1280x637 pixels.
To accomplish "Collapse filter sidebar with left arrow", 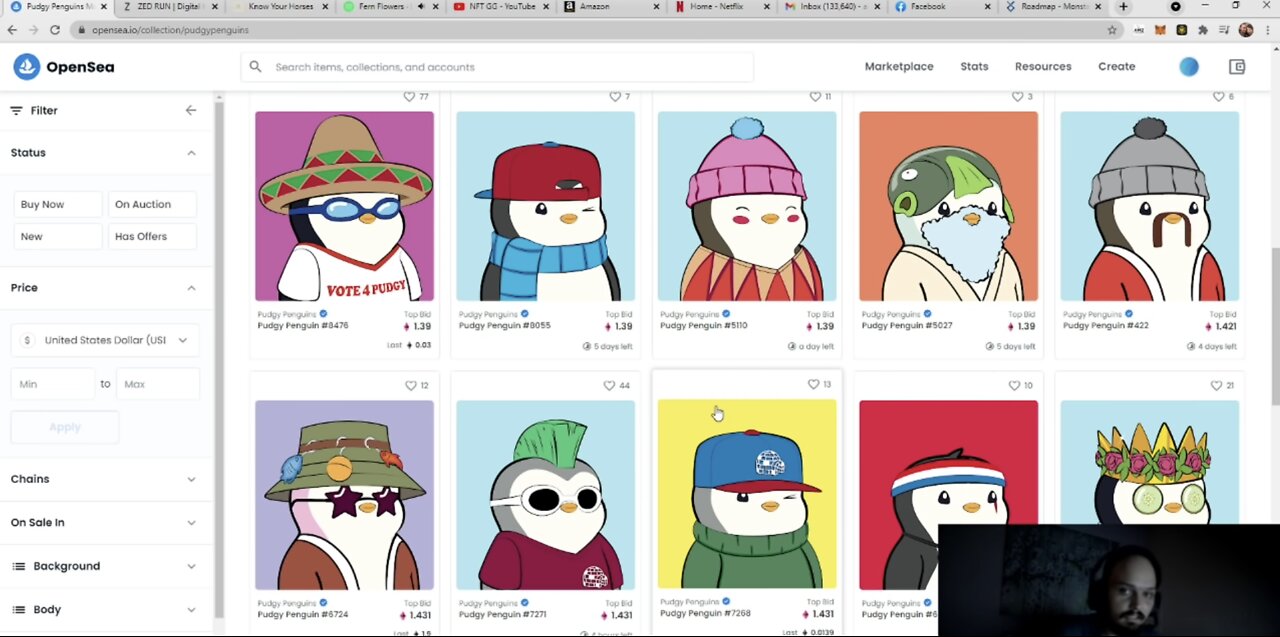I will click(x=191, y=110).
